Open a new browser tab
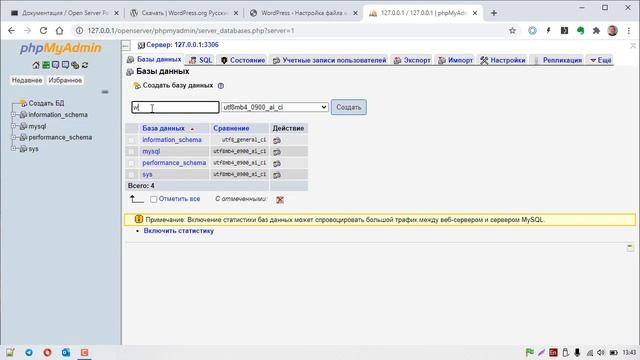This screenshot has width=640, height=360. coord(494,13)
